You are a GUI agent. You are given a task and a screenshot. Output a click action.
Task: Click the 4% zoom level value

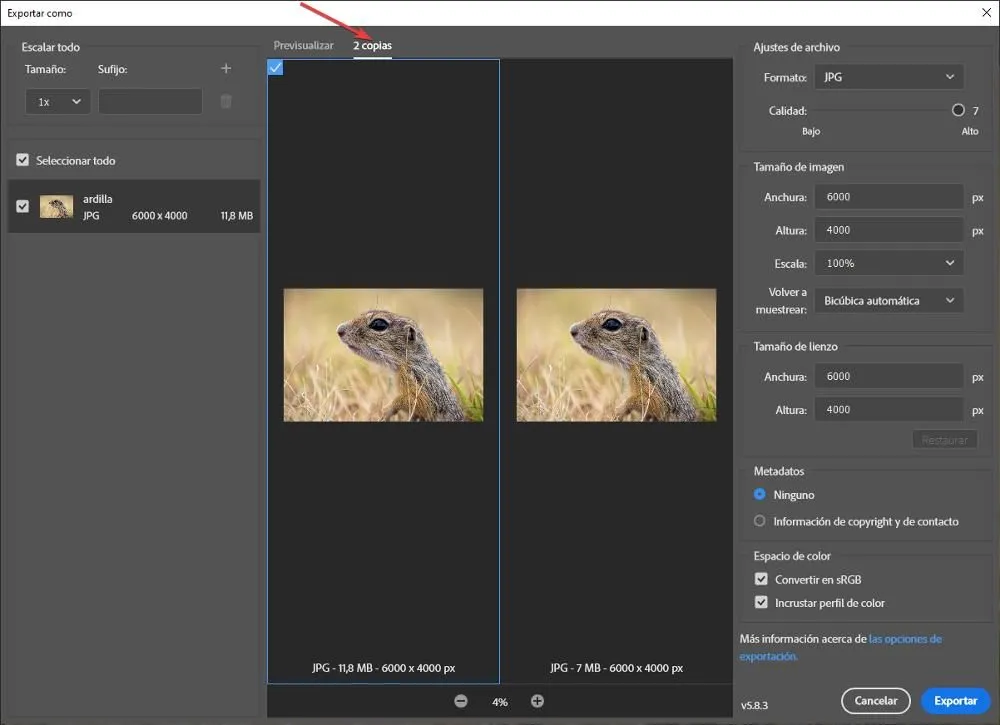click(499, 702)
